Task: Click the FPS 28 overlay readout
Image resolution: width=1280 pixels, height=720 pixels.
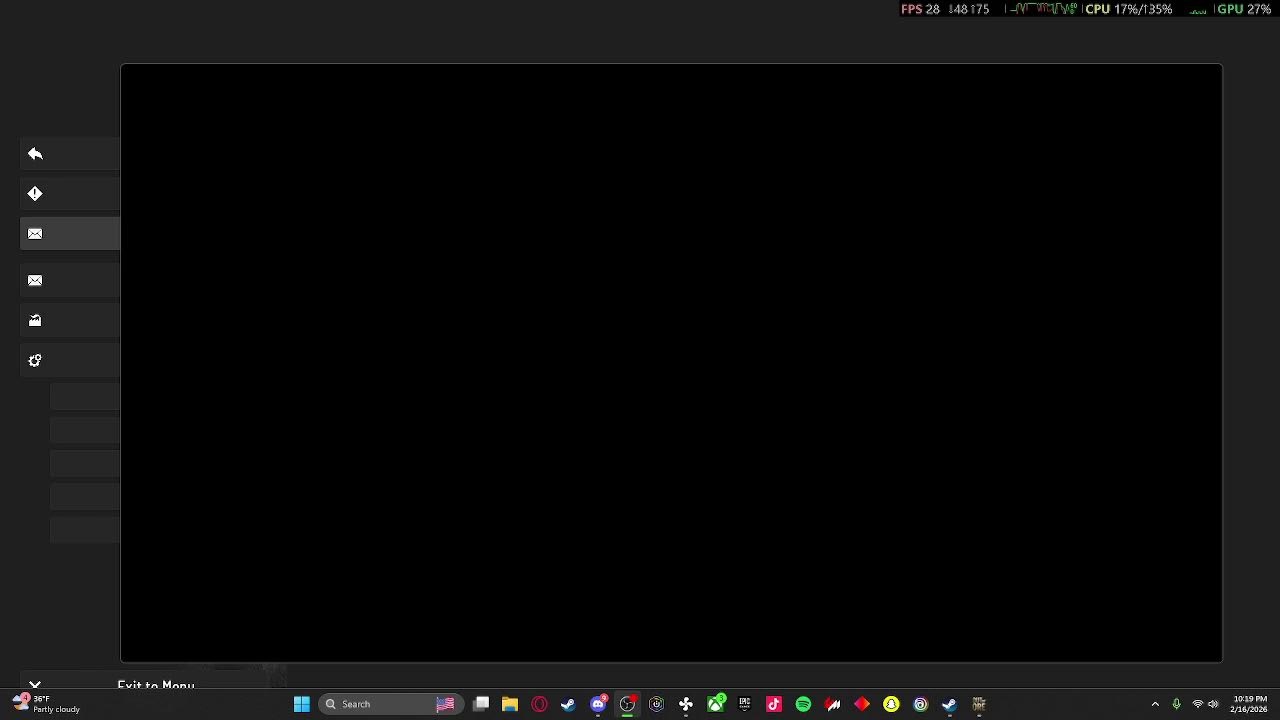Action: pyautogui.click(x=920, y=9)
